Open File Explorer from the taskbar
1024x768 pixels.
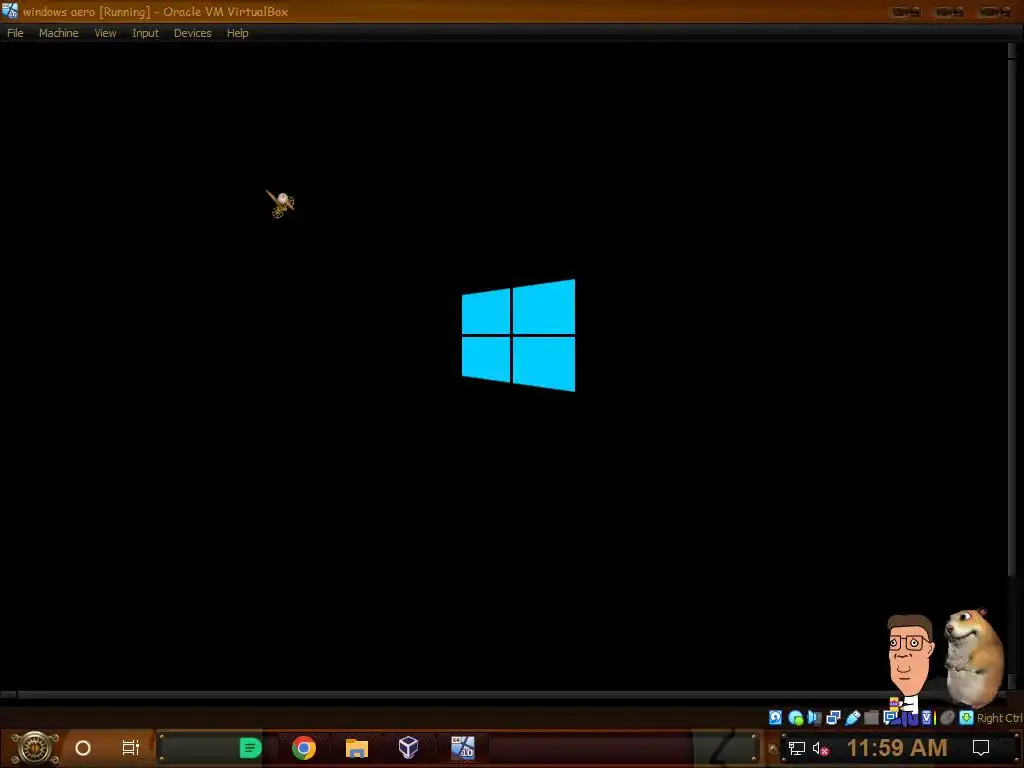(x=357, y=748)
